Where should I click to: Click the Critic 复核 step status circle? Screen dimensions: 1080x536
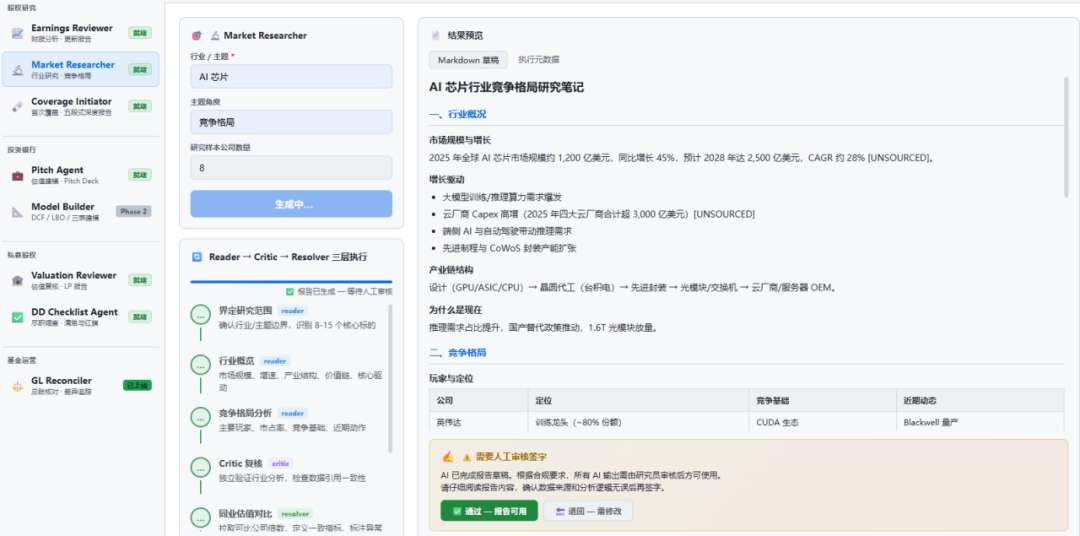point(200,468)
